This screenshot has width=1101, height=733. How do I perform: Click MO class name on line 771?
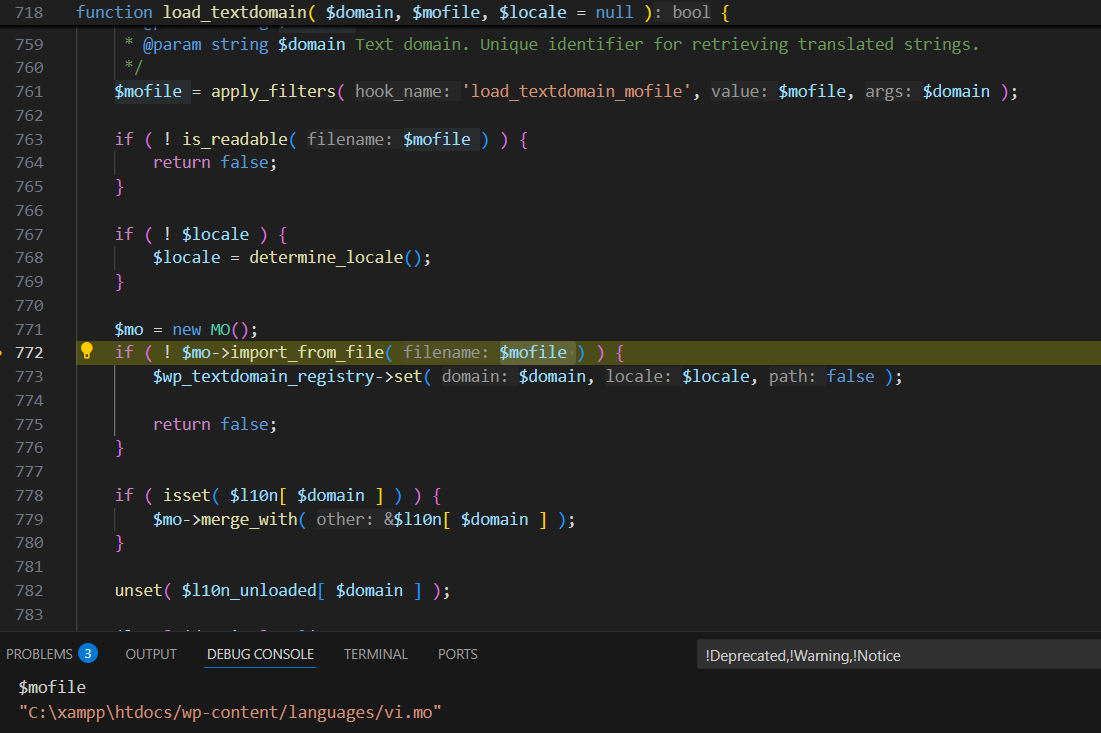[220, 329]
